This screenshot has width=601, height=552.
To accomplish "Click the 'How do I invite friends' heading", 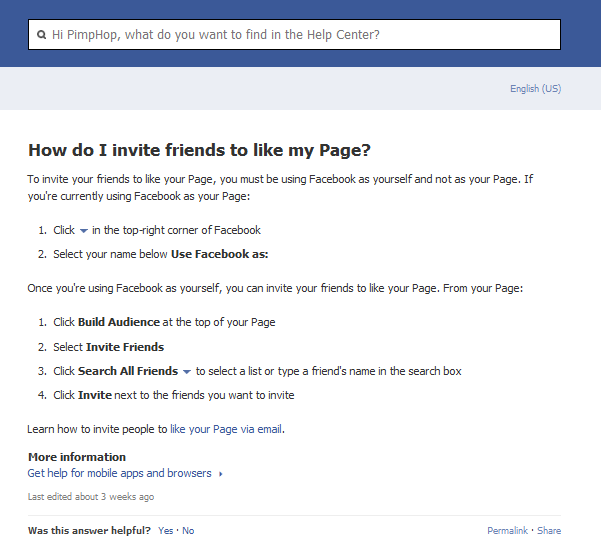I will point(199,151).
